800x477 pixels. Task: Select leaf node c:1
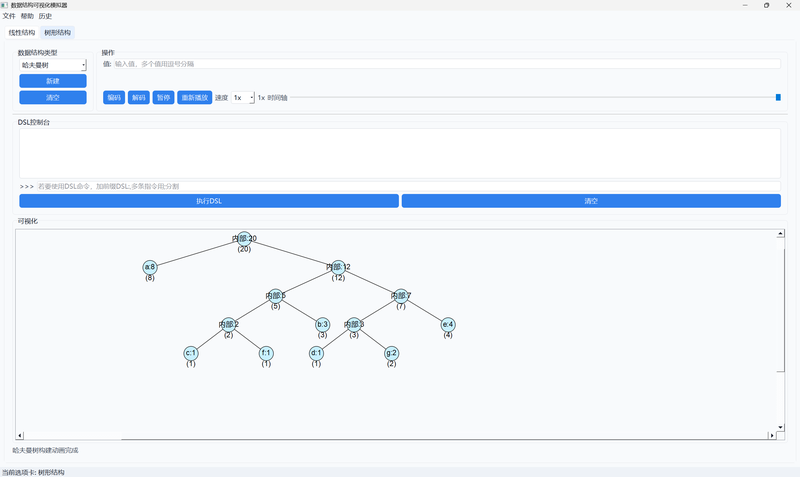pyautogui.click(x=191, y=353)
